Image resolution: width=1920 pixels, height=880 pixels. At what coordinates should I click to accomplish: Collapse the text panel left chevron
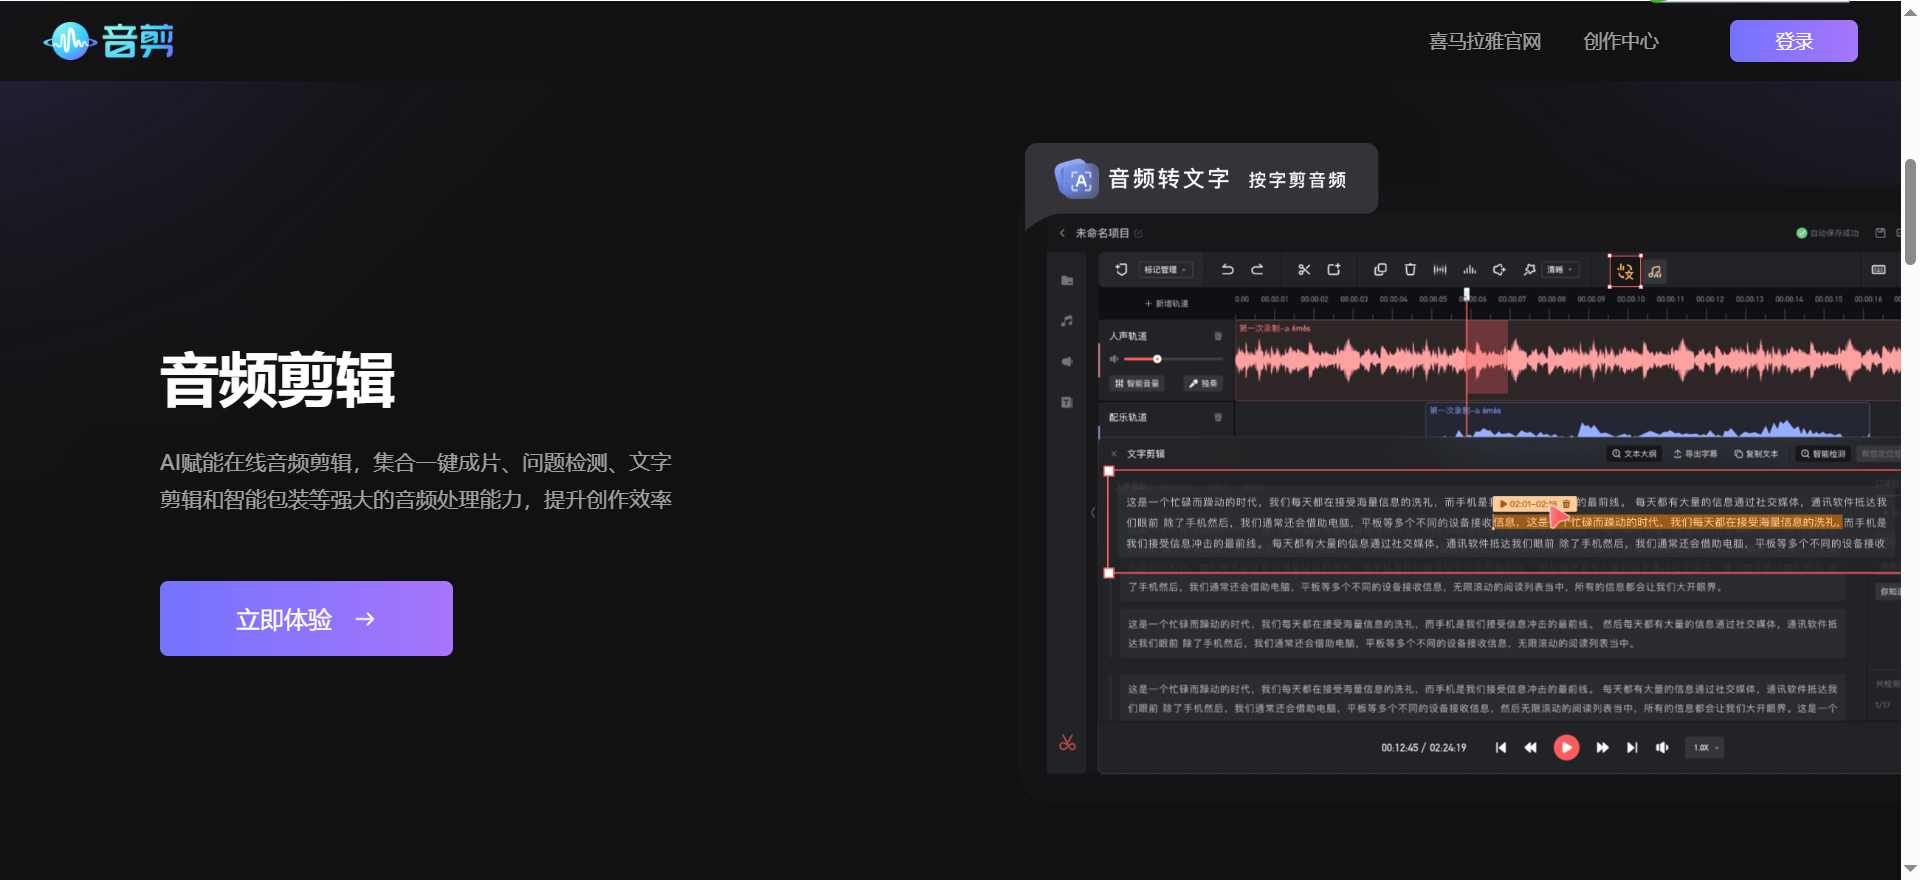(x=1093, y=513)
